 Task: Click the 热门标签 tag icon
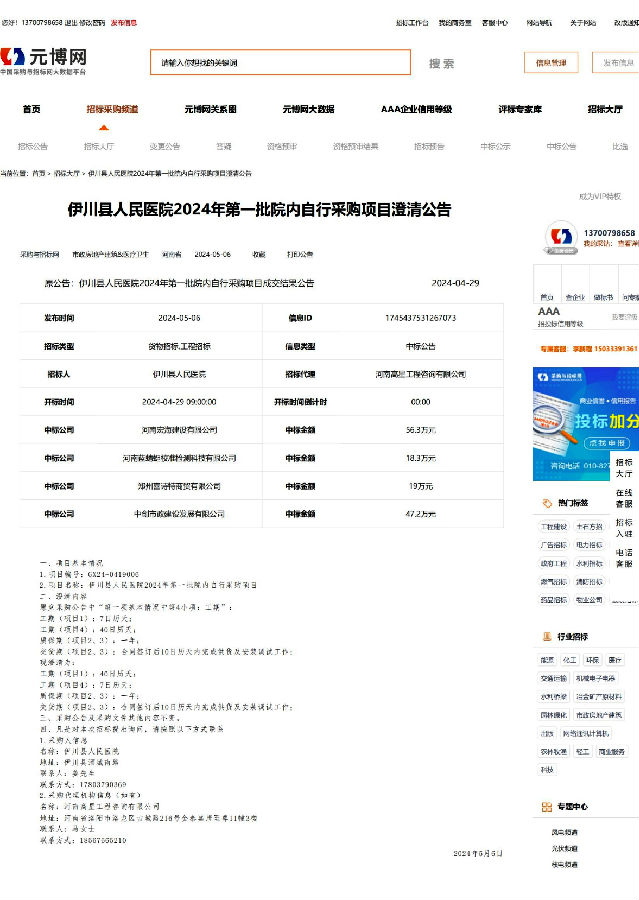point(547,503)
